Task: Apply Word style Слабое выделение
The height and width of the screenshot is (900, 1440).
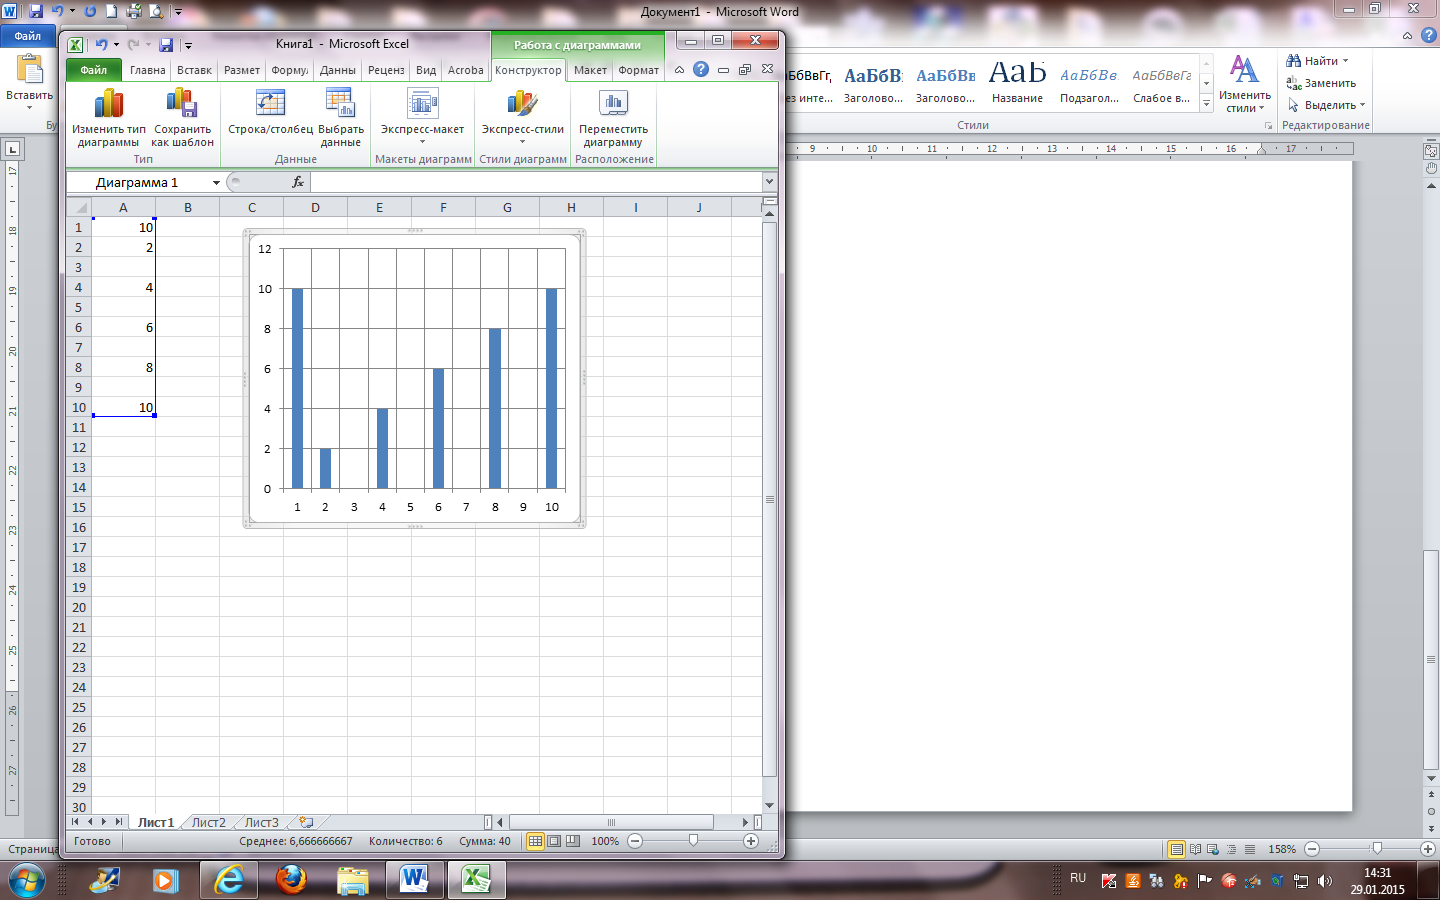Action: pos(1161,80)
